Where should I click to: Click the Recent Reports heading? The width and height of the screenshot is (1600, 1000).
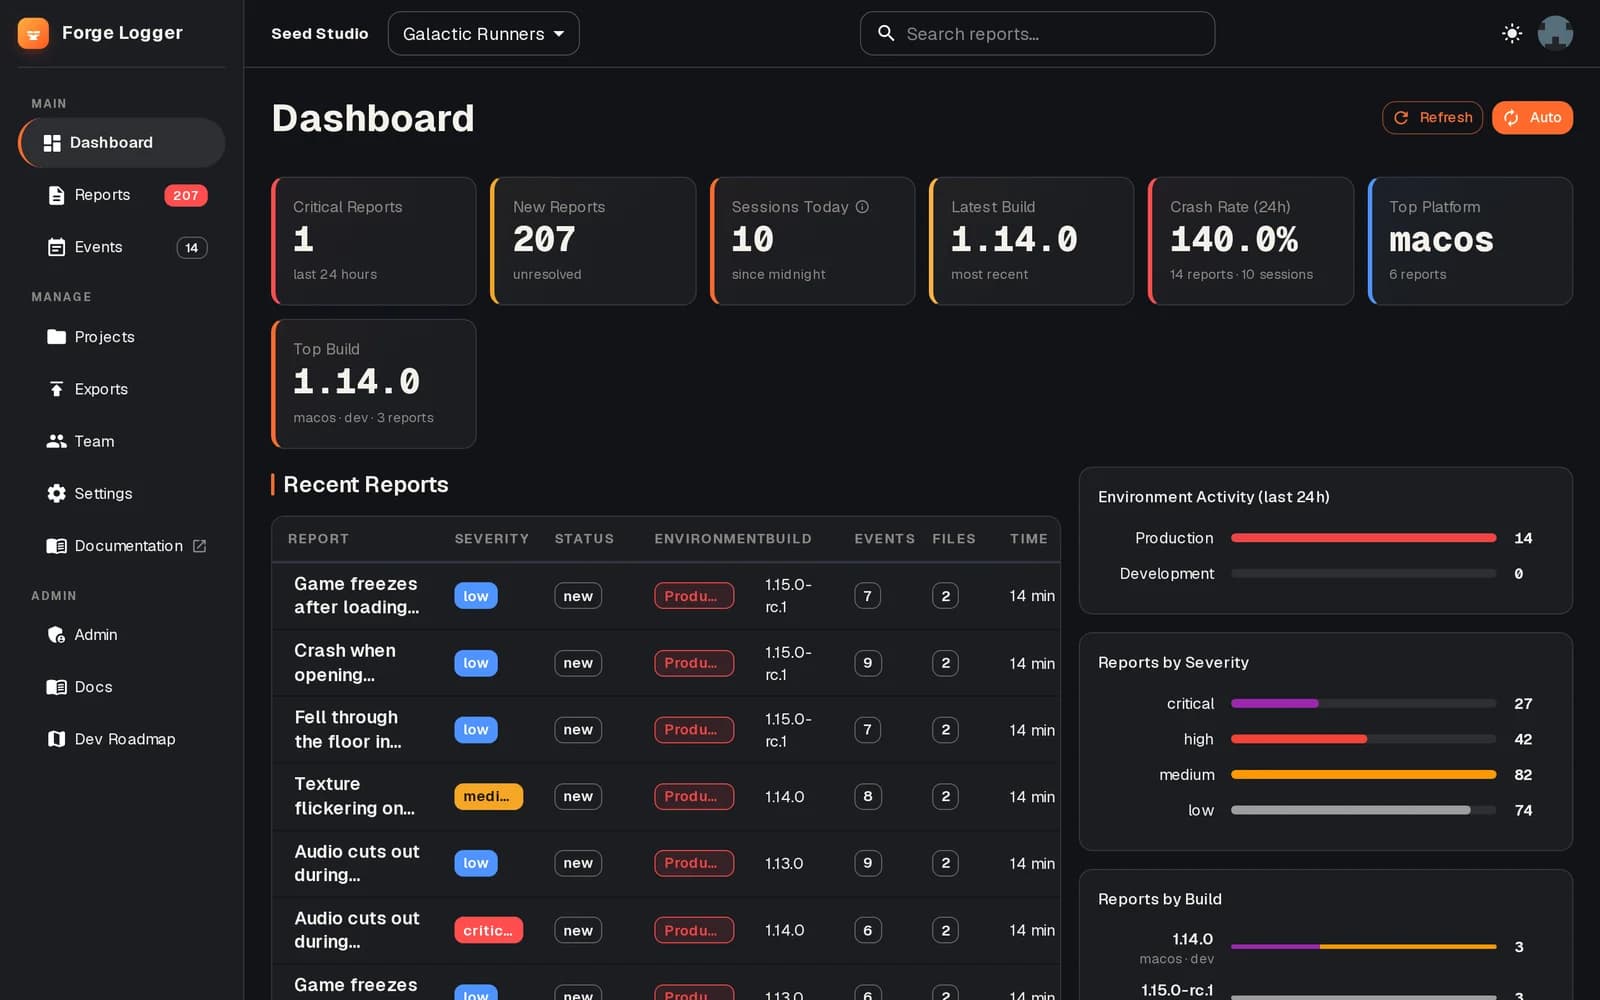click(x=366, y=485)
